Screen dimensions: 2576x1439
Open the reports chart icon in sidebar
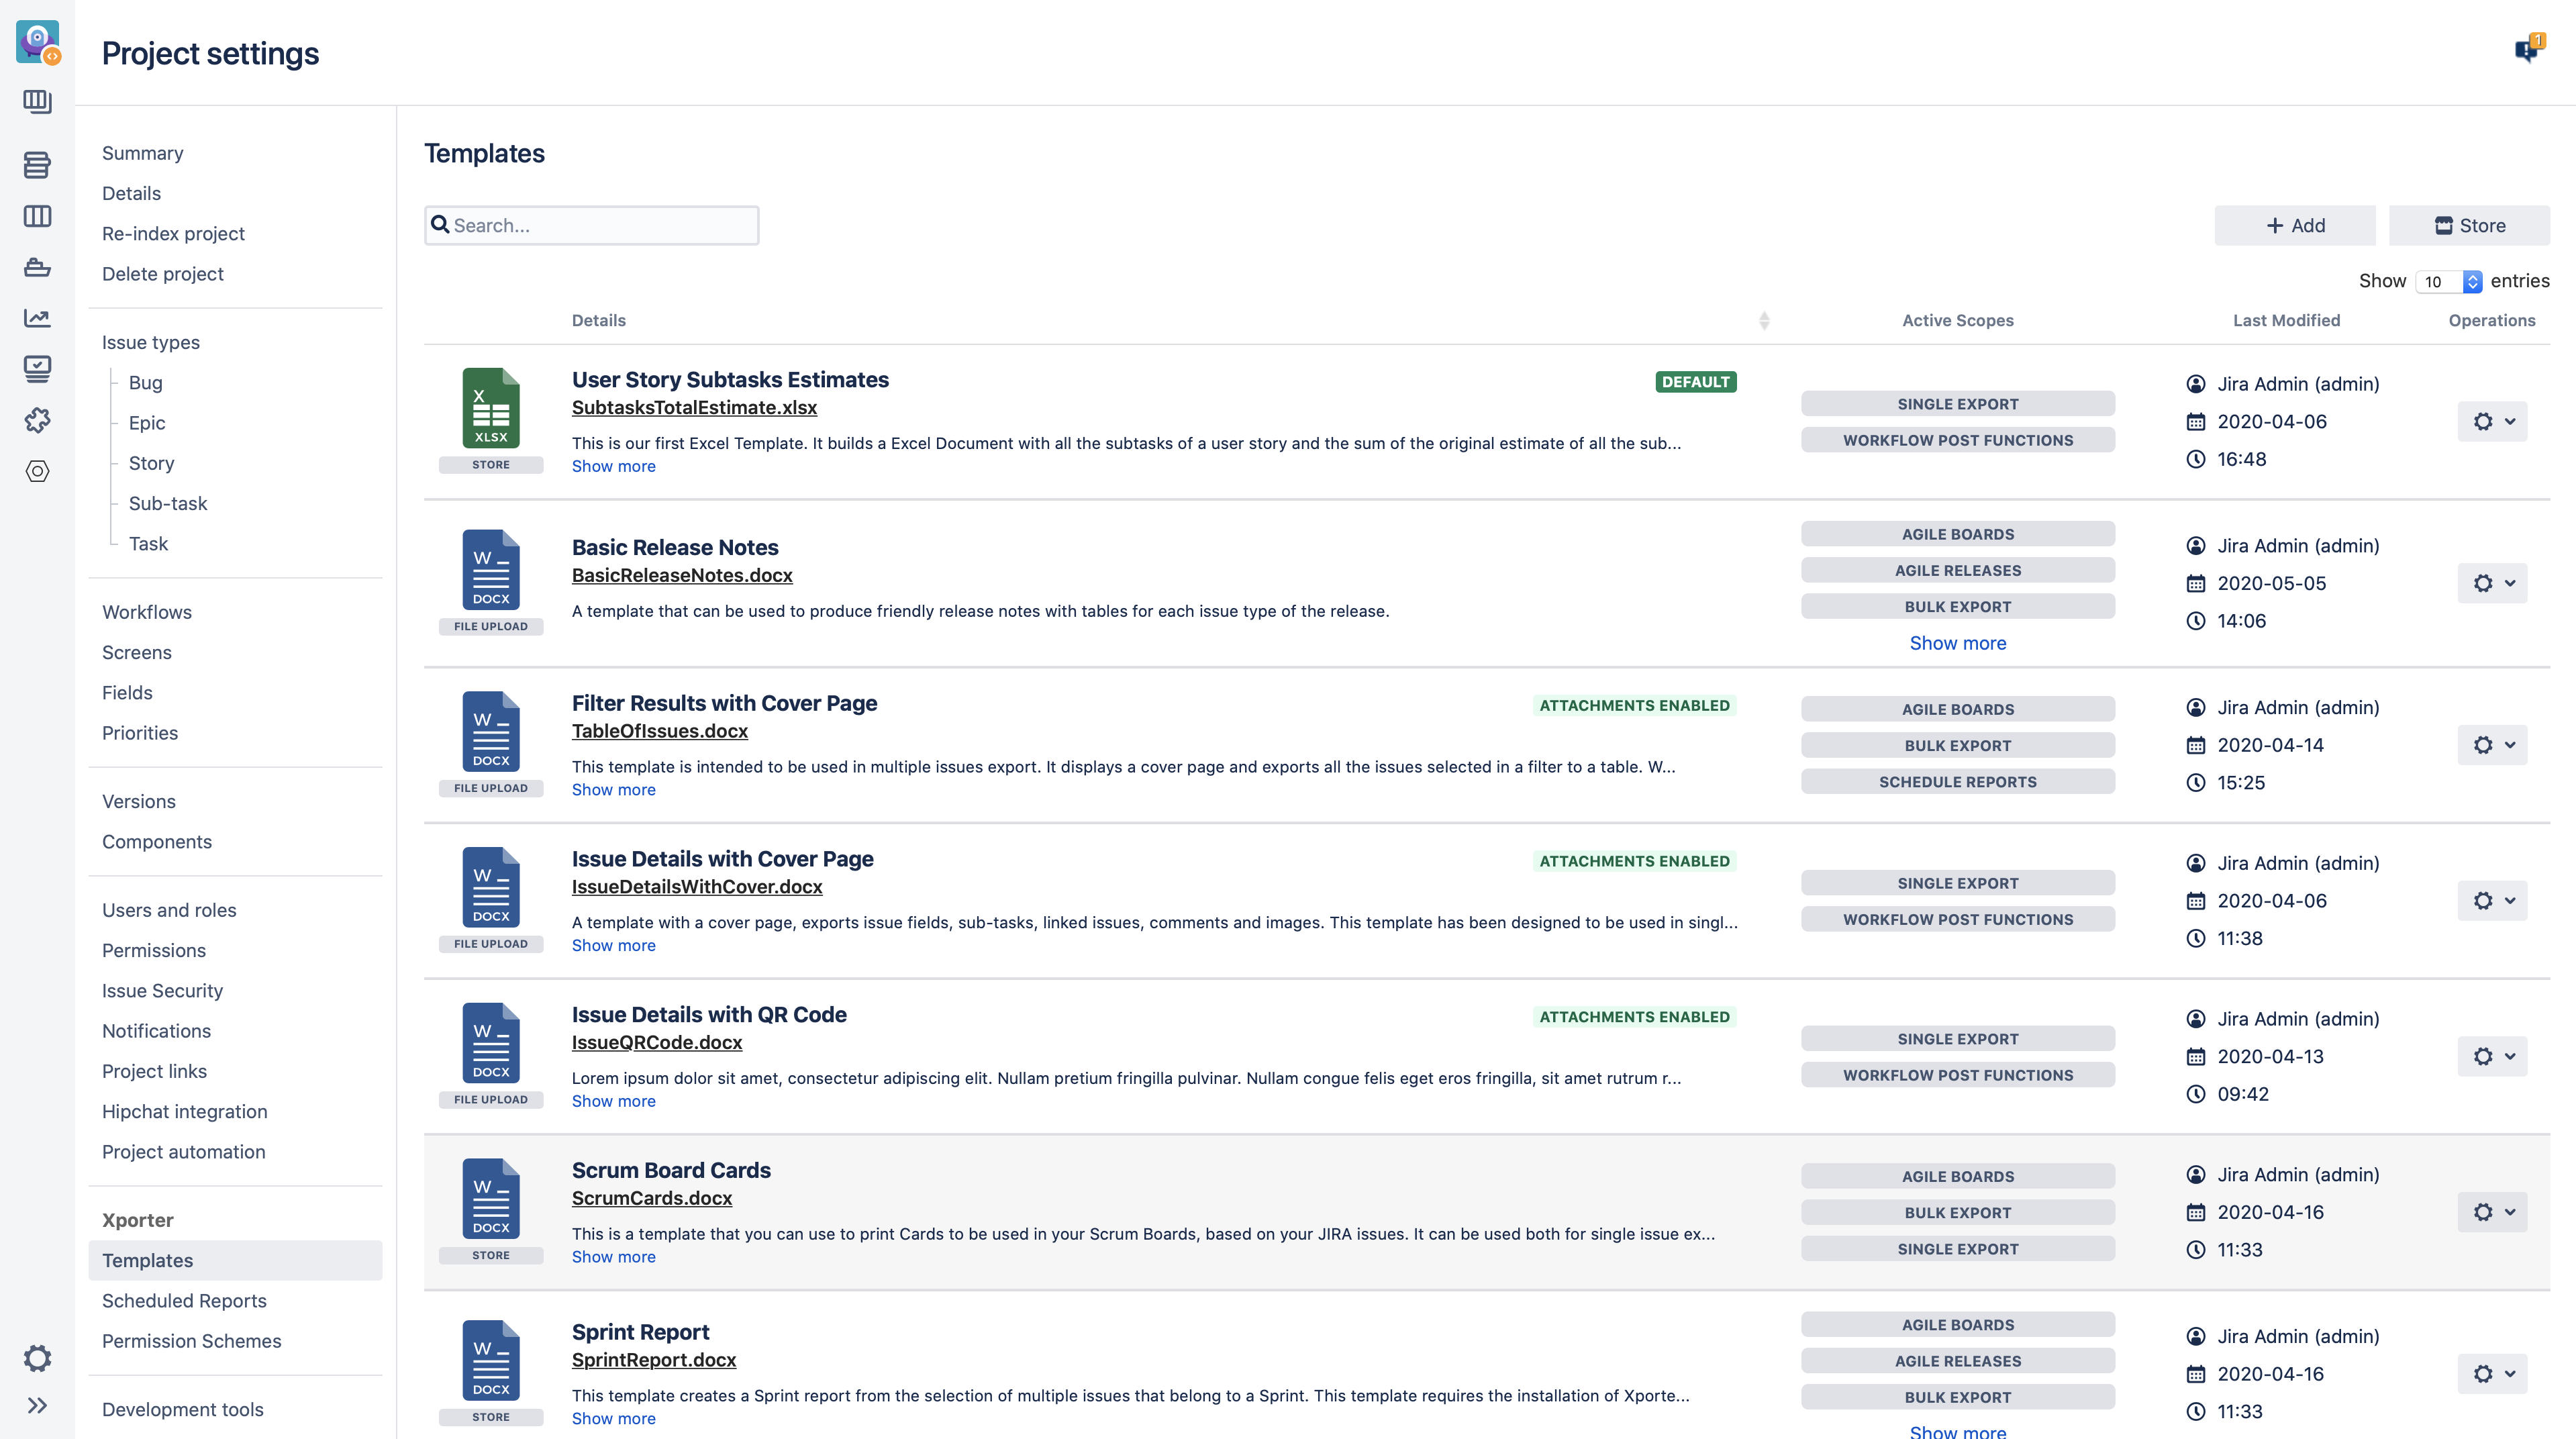tap(37, 318)
